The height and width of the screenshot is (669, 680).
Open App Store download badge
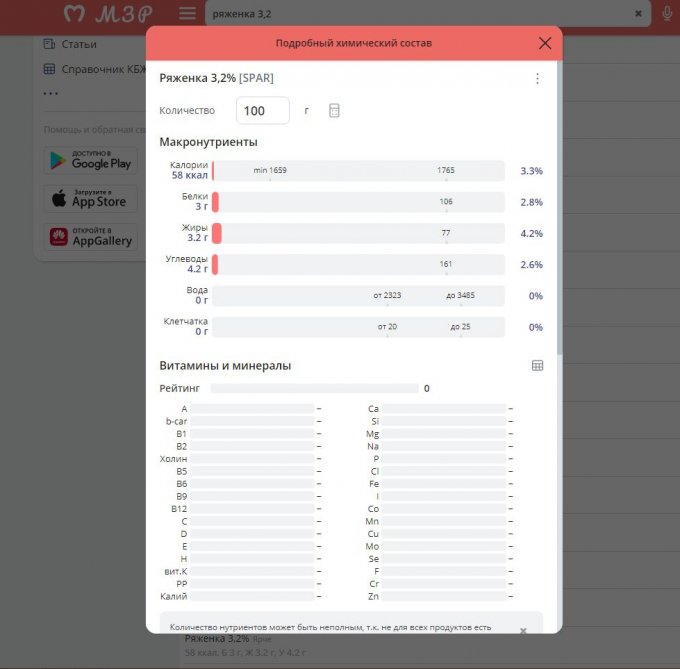click(x=90, y=198)
